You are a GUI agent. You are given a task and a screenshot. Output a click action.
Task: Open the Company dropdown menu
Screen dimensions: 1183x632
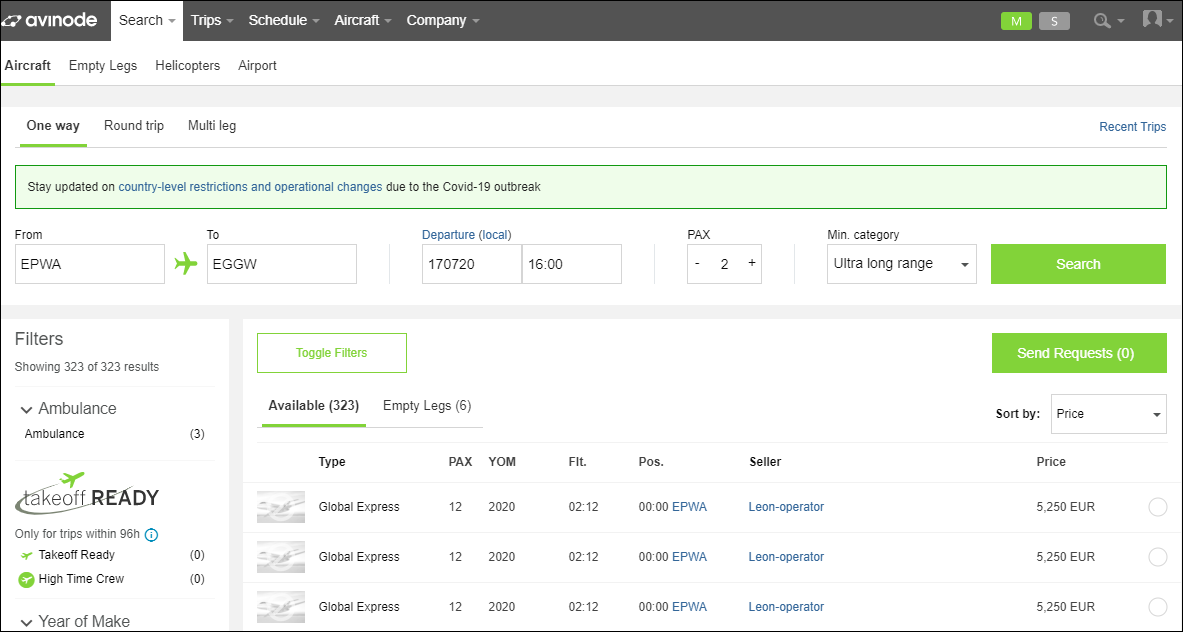[x=443, y=20]
